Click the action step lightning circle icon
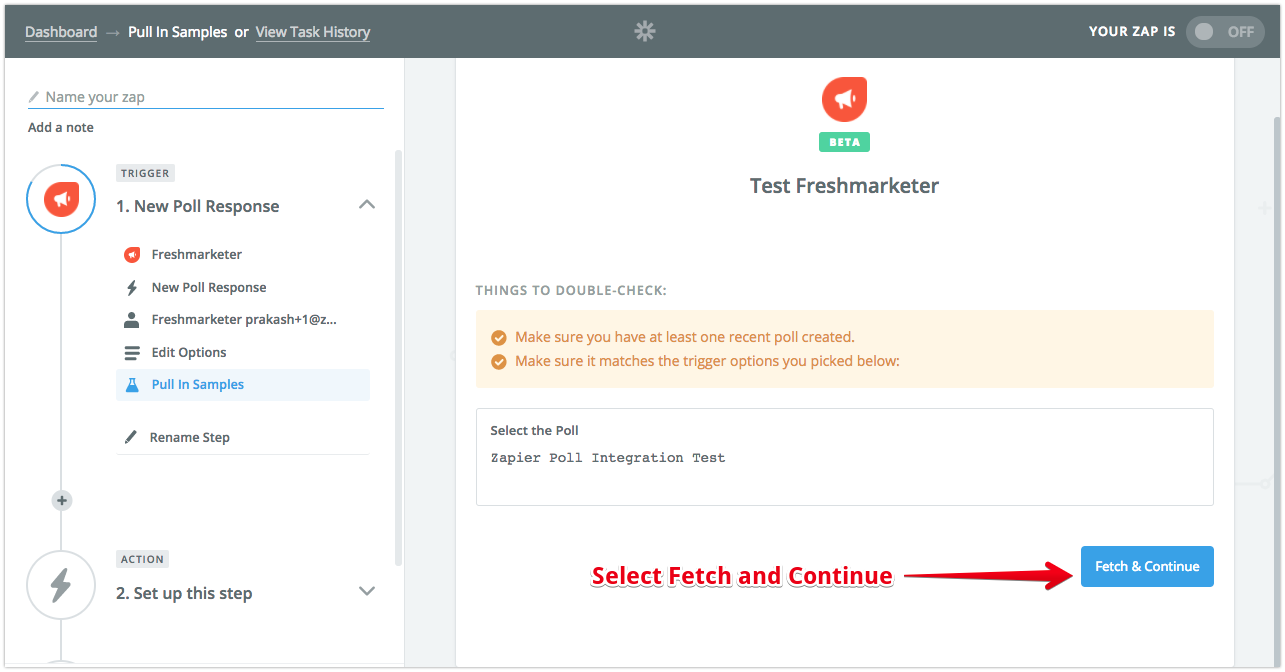This screenshot has height=672, width=1285. (x=61, y=586)
